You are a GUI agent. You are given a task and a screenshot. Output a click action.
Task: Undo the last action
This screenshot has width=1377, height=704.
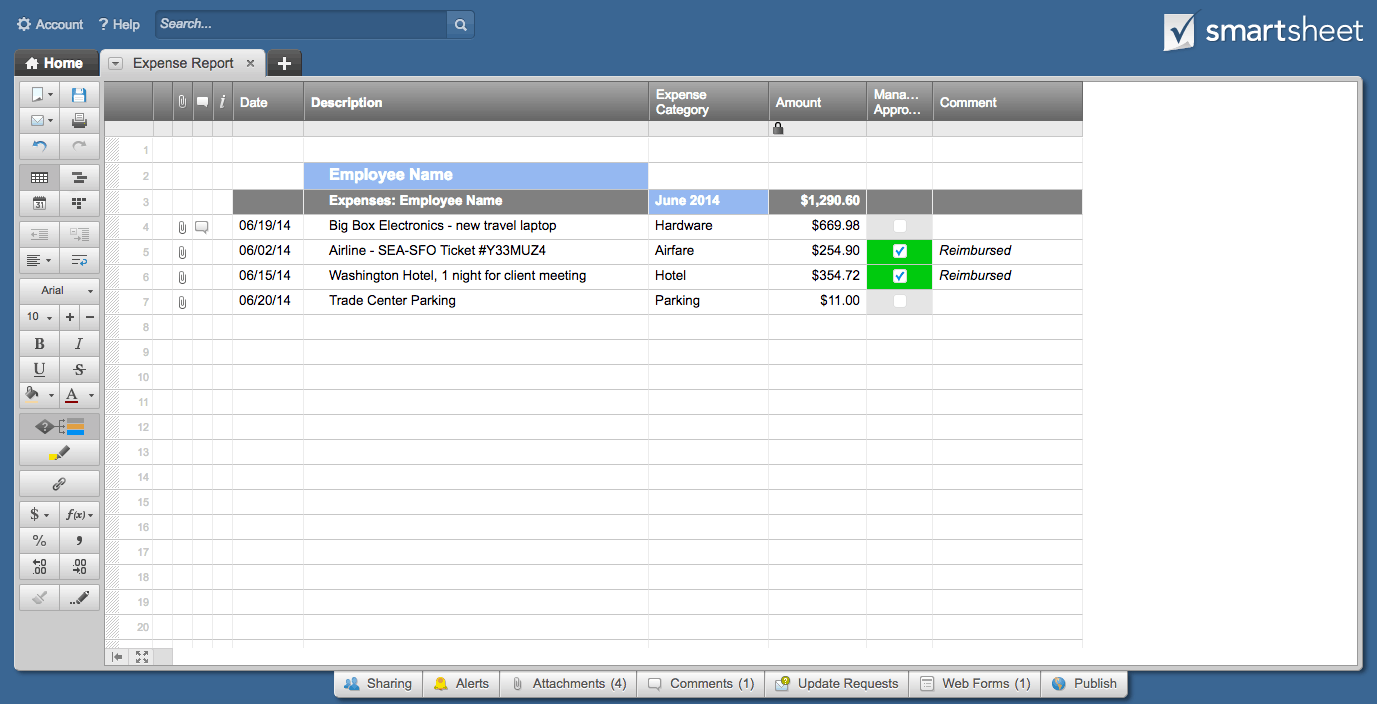click(x=39, y=147)
